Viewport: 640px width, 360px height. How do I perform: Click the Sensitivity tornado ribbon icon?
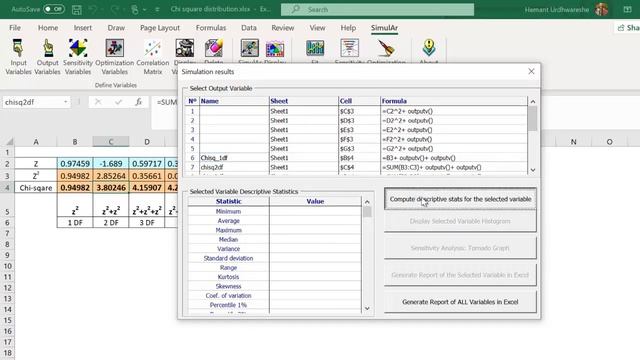tap(349, 48)
